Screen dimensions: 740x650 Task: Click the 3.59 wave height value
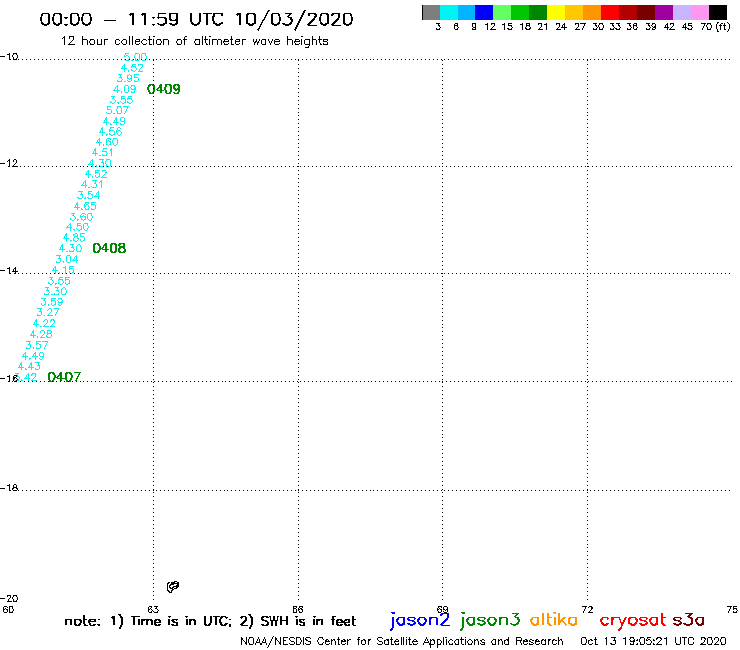(x=52, y=302)
